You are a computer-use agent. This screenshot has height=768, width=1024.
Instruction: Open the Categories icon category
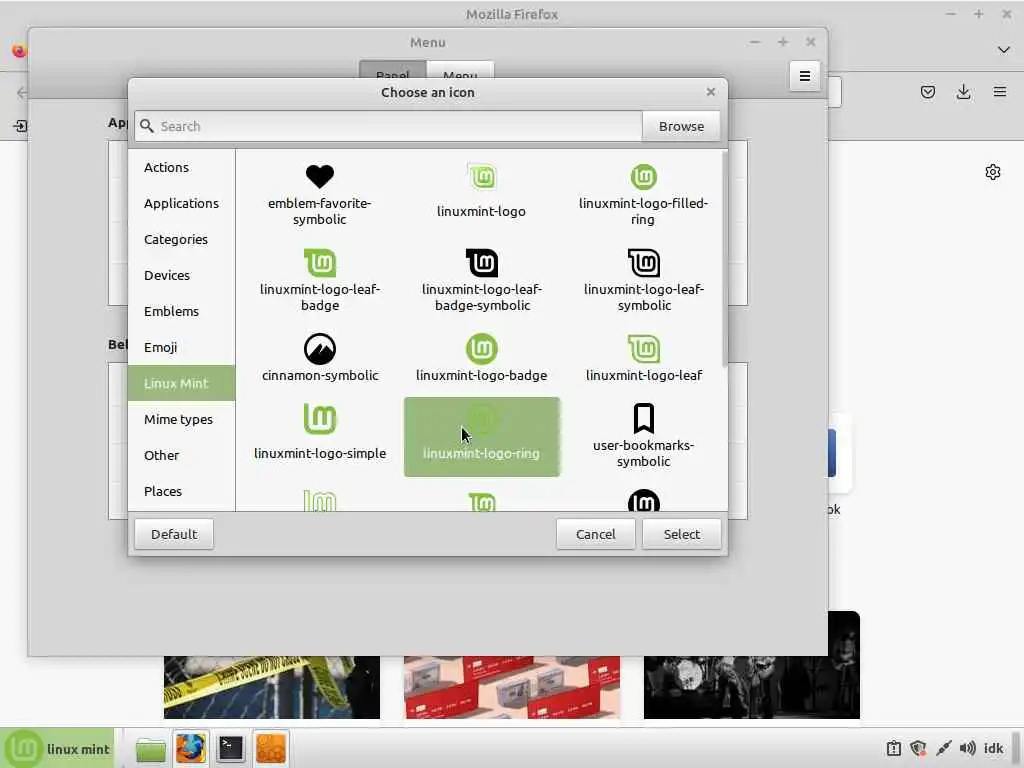[182, 239]
